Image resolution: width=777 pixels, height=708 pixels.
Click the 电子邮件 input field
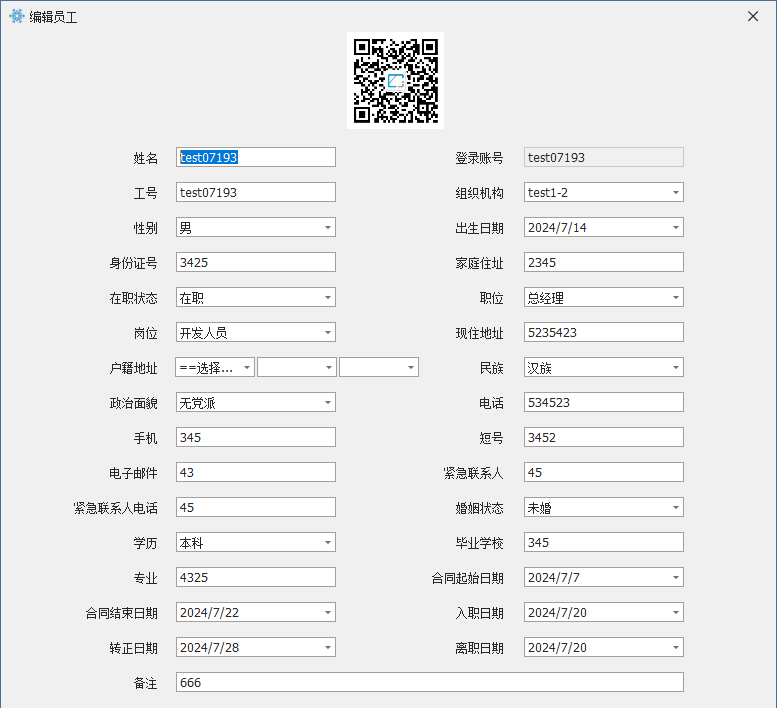[x=256, y=472]
